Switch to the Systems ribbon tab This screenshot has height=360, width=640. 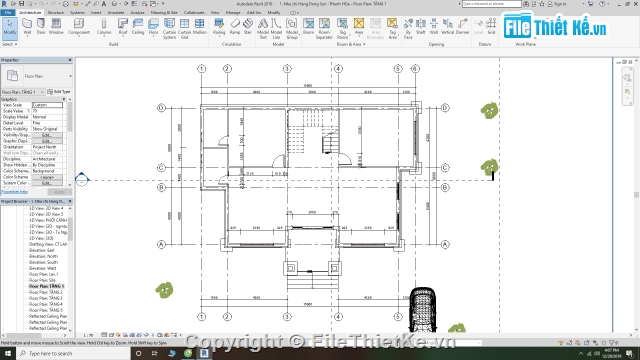coord(77,13)
